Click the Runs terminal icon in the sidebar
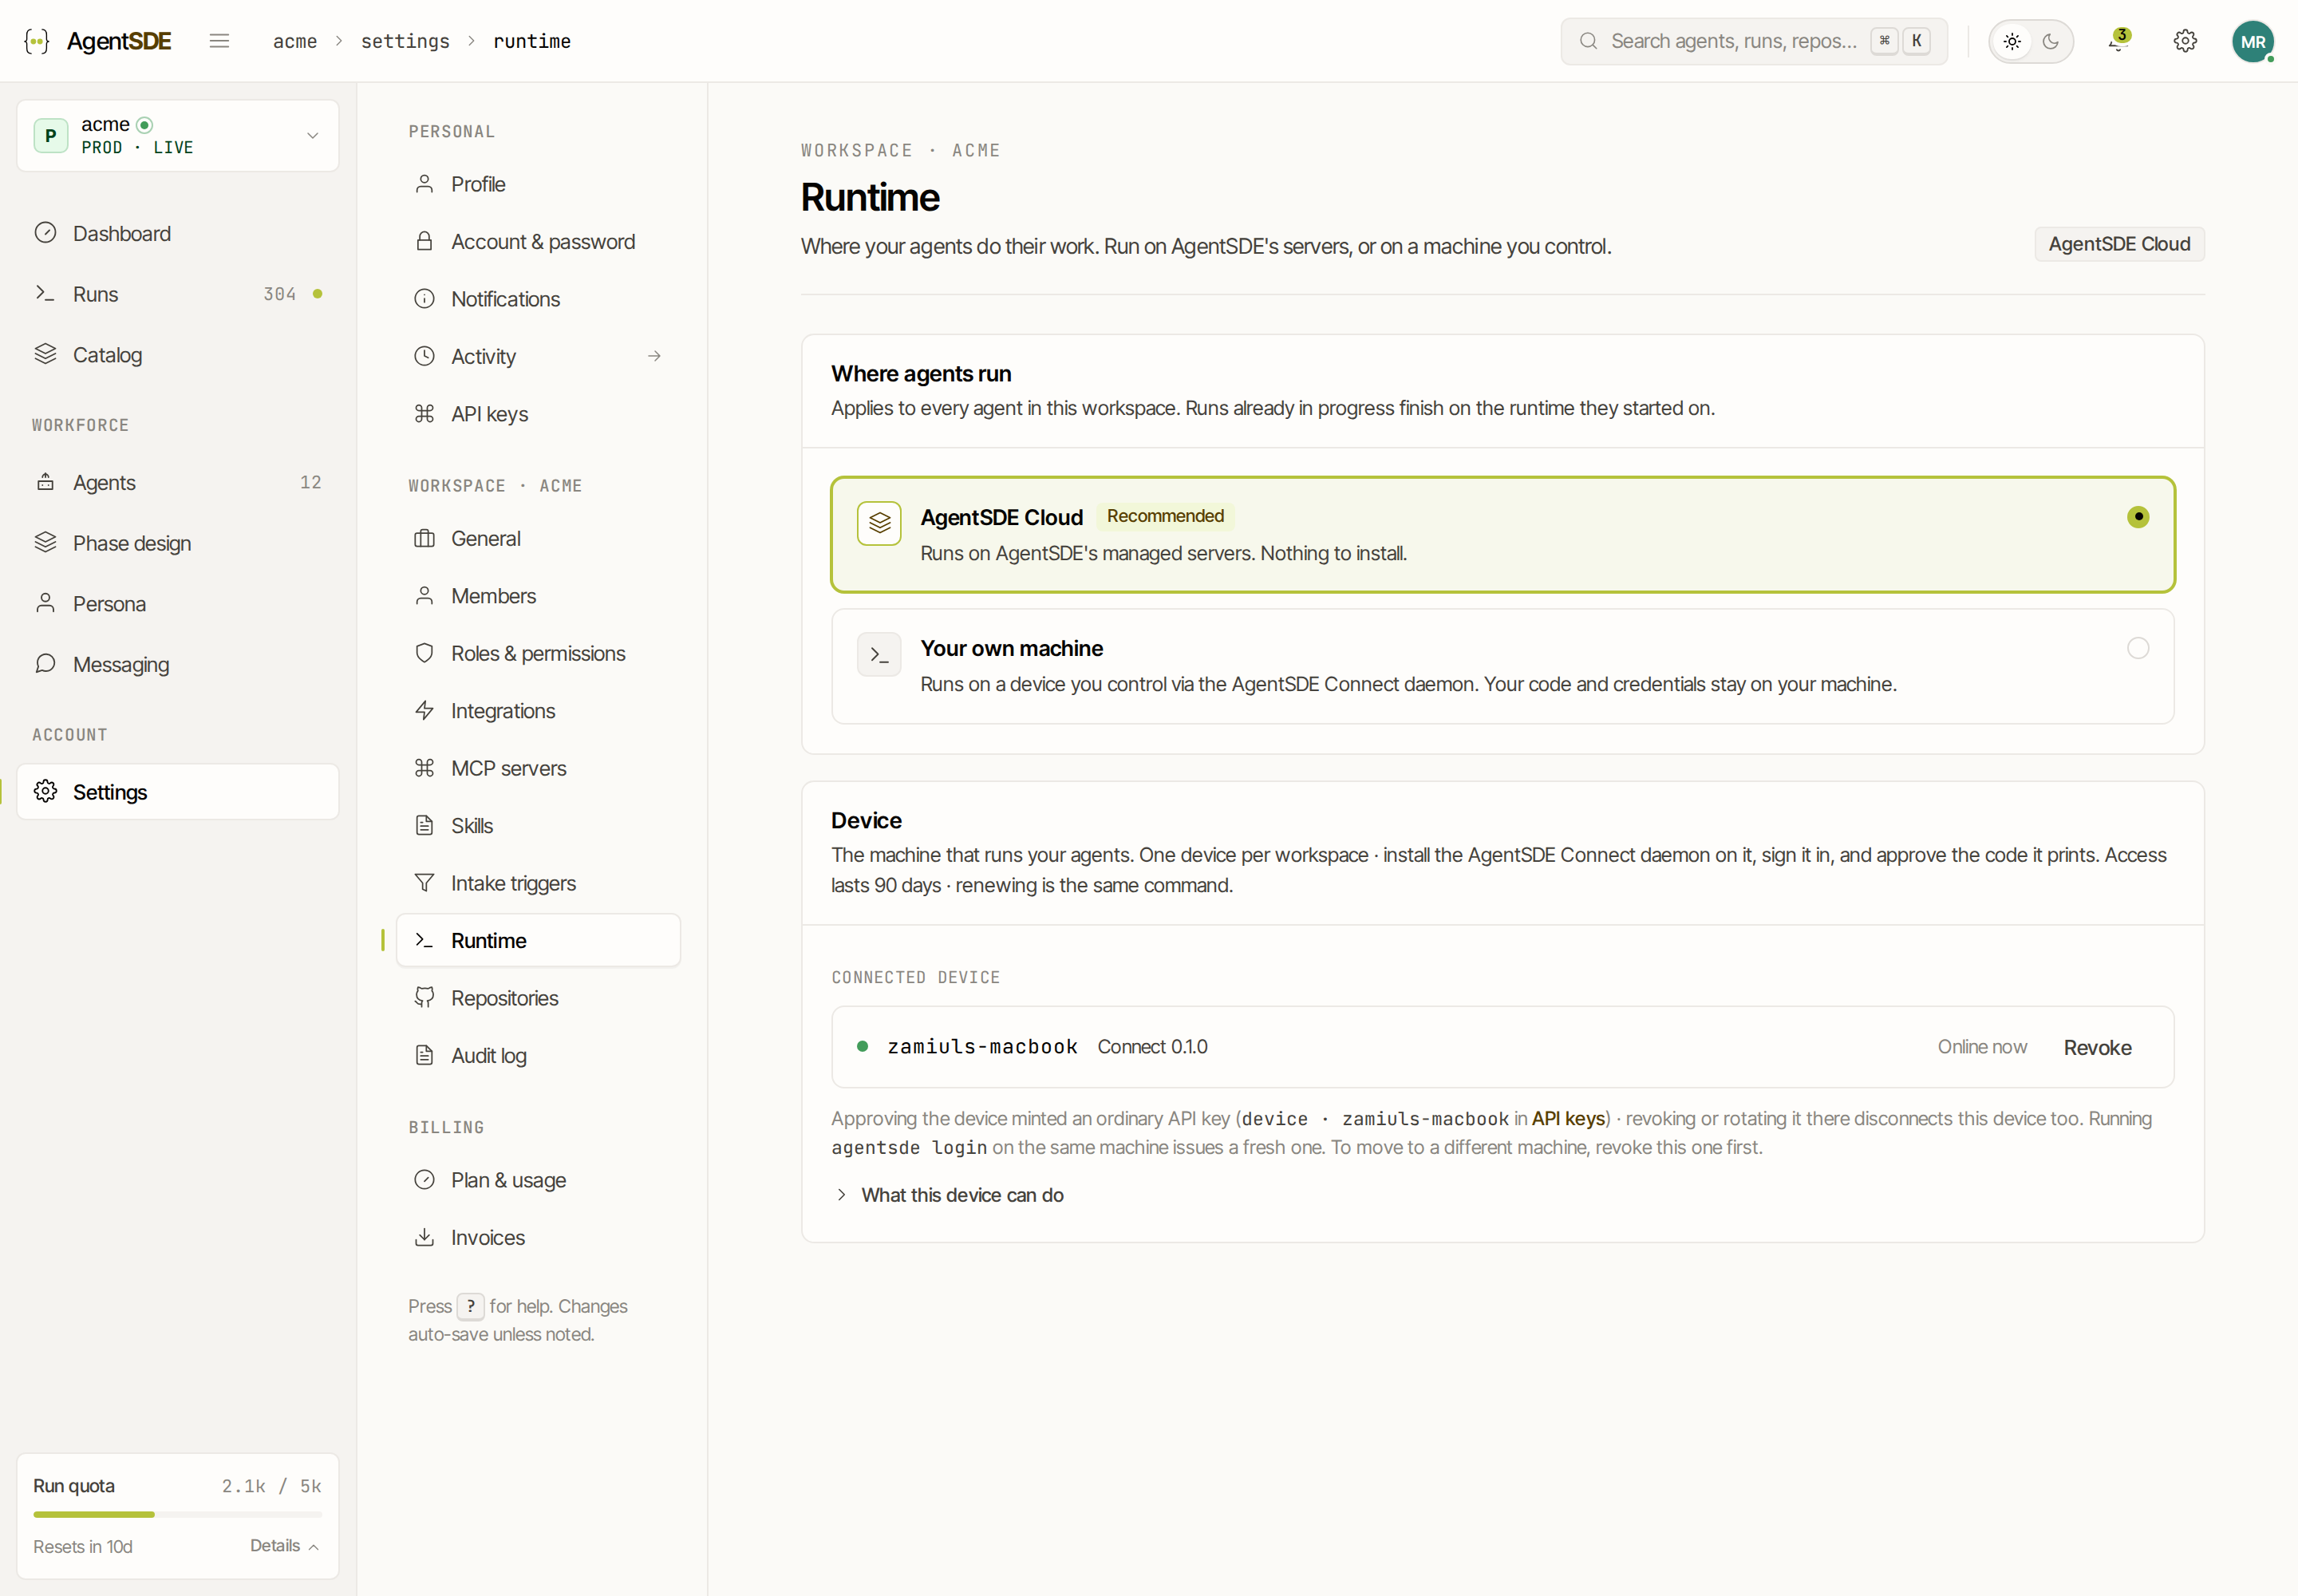Screen dimensions: 2298x1596 (46, 294)
